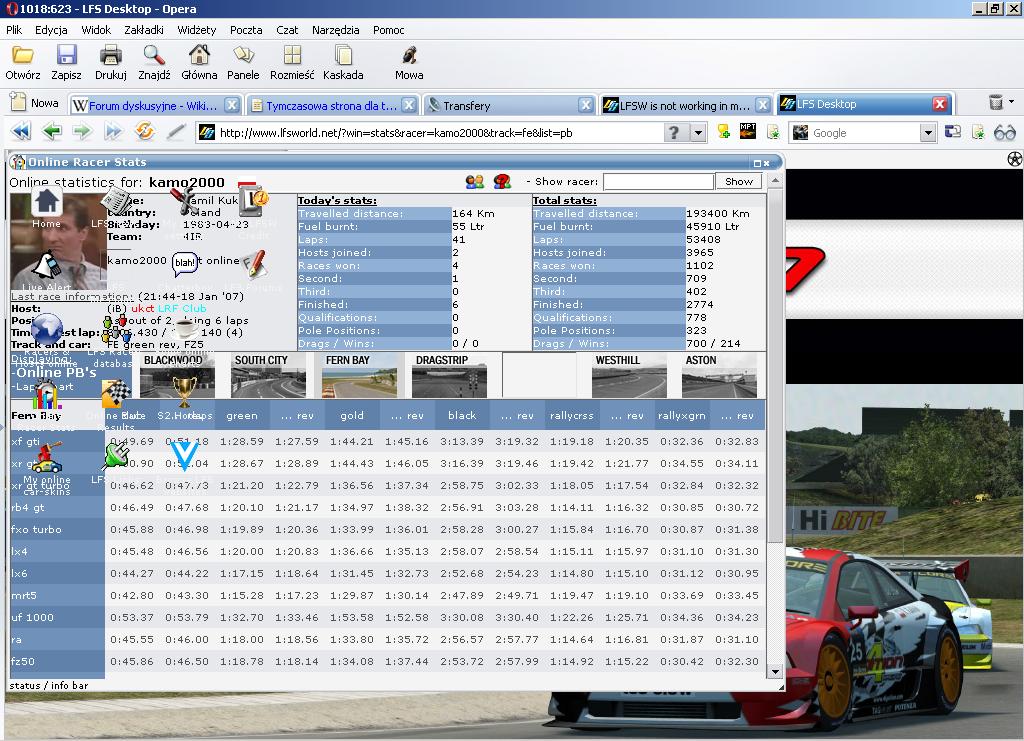The width and height of the screenshot is (1024, 741).
Task: Click the two-people icon near Show racer
Action: coord(475,181)
